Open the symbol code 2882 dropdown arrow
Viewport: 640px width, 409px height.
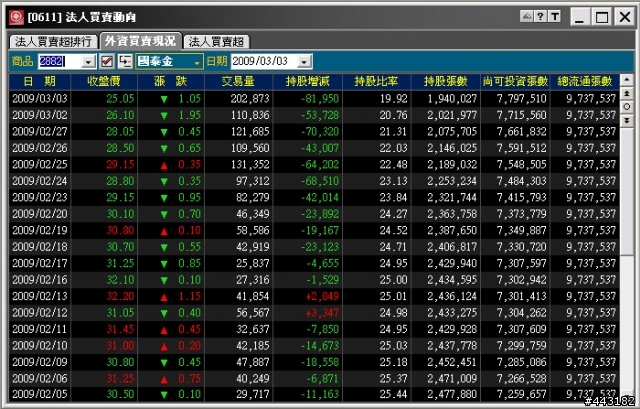[x=88, y=62]
